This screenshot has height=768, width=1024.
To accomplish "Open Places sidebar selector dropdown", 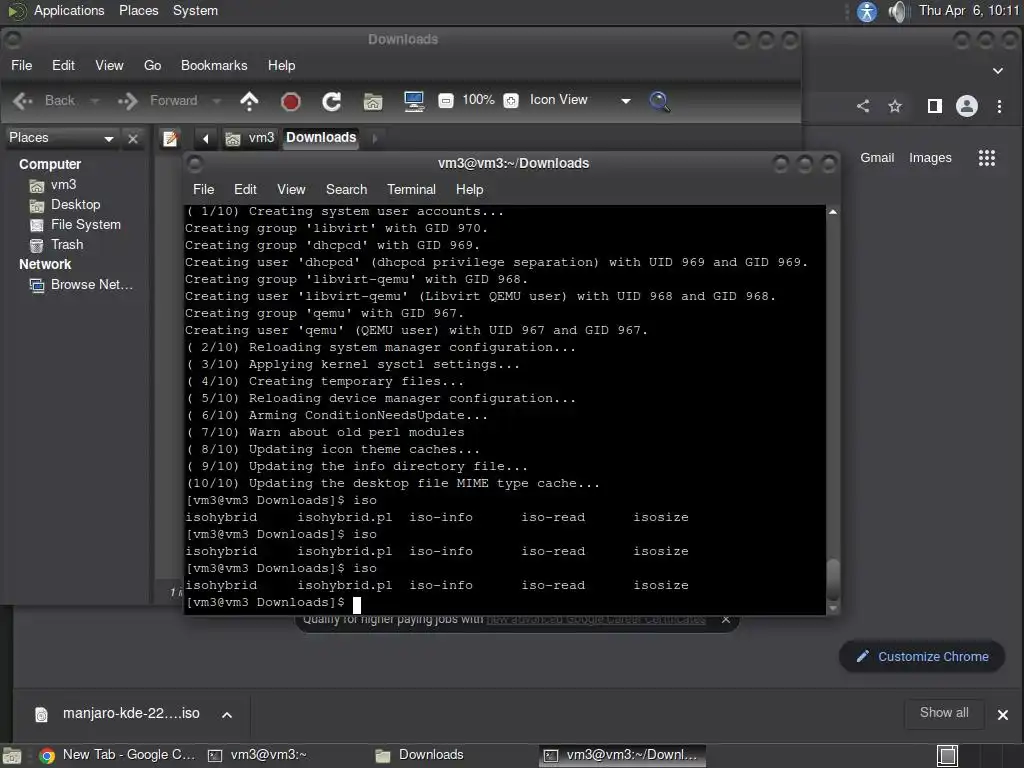I will coord(61,138).
